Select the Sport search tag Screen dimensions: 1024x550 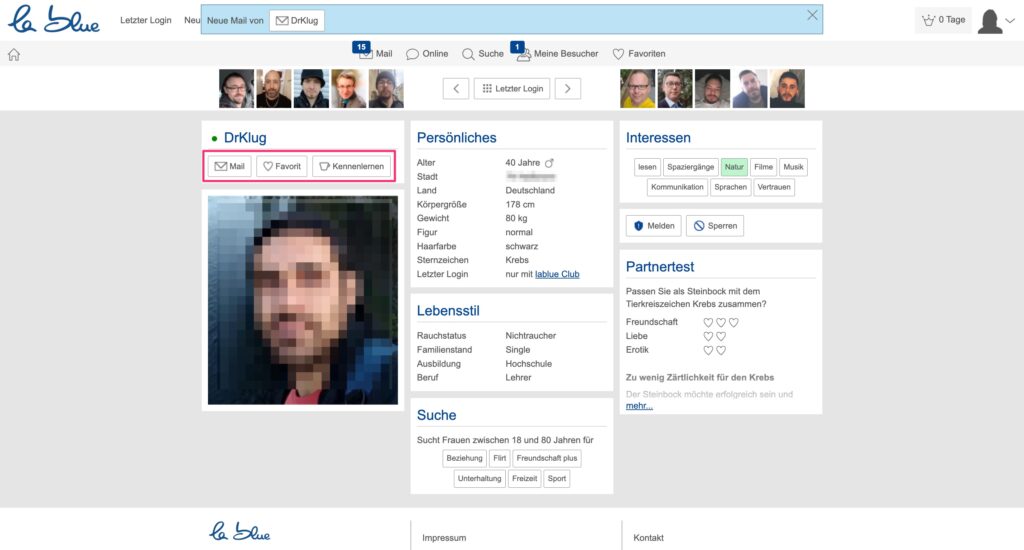[x=557, y=479]
